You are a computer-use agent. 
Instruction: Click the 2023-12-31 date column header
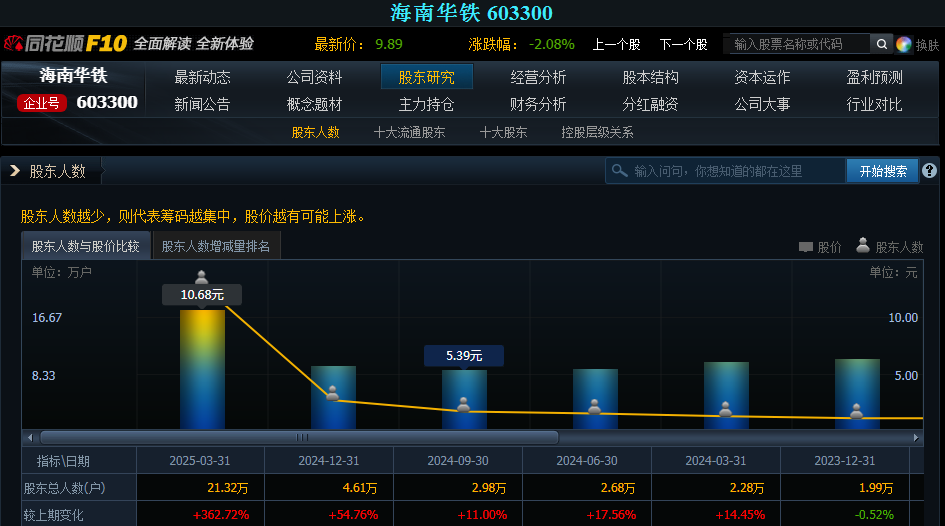pos(844,461)
